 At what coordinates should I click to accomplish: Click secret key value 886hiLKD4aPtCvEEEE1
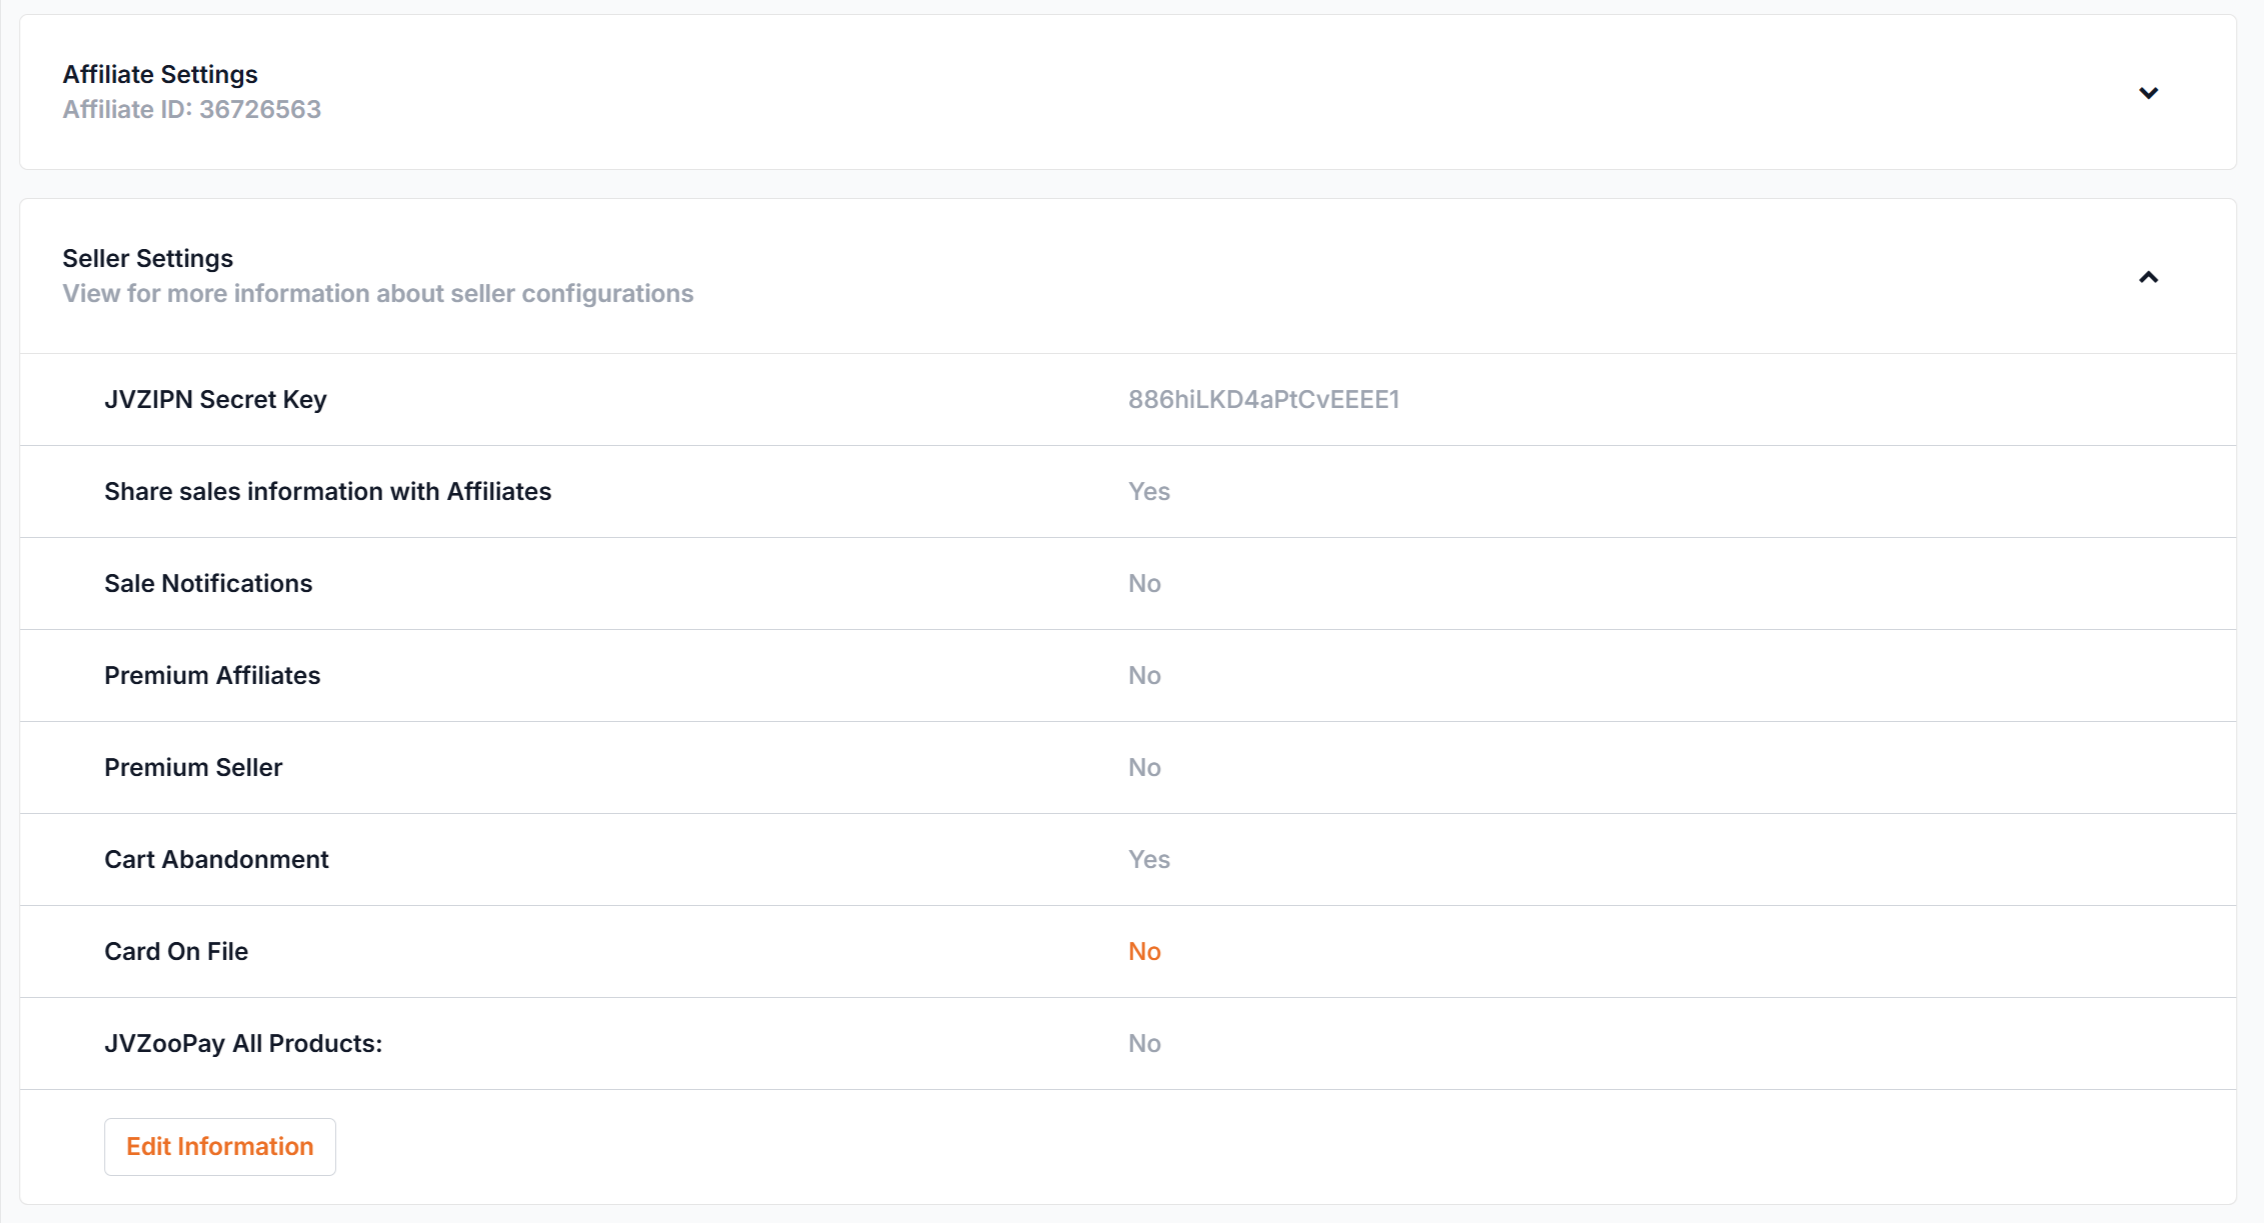[1264, 399]
